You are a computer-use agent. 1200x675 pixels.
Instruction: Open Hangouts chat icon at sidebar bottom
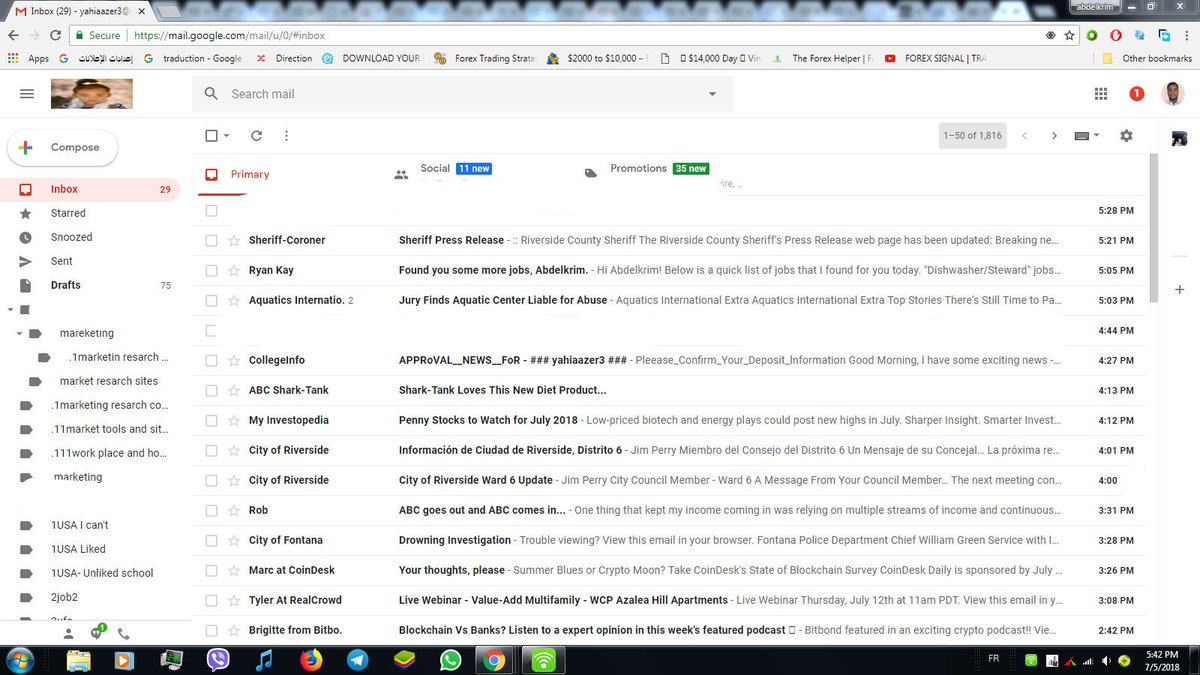tap(97, 633)
